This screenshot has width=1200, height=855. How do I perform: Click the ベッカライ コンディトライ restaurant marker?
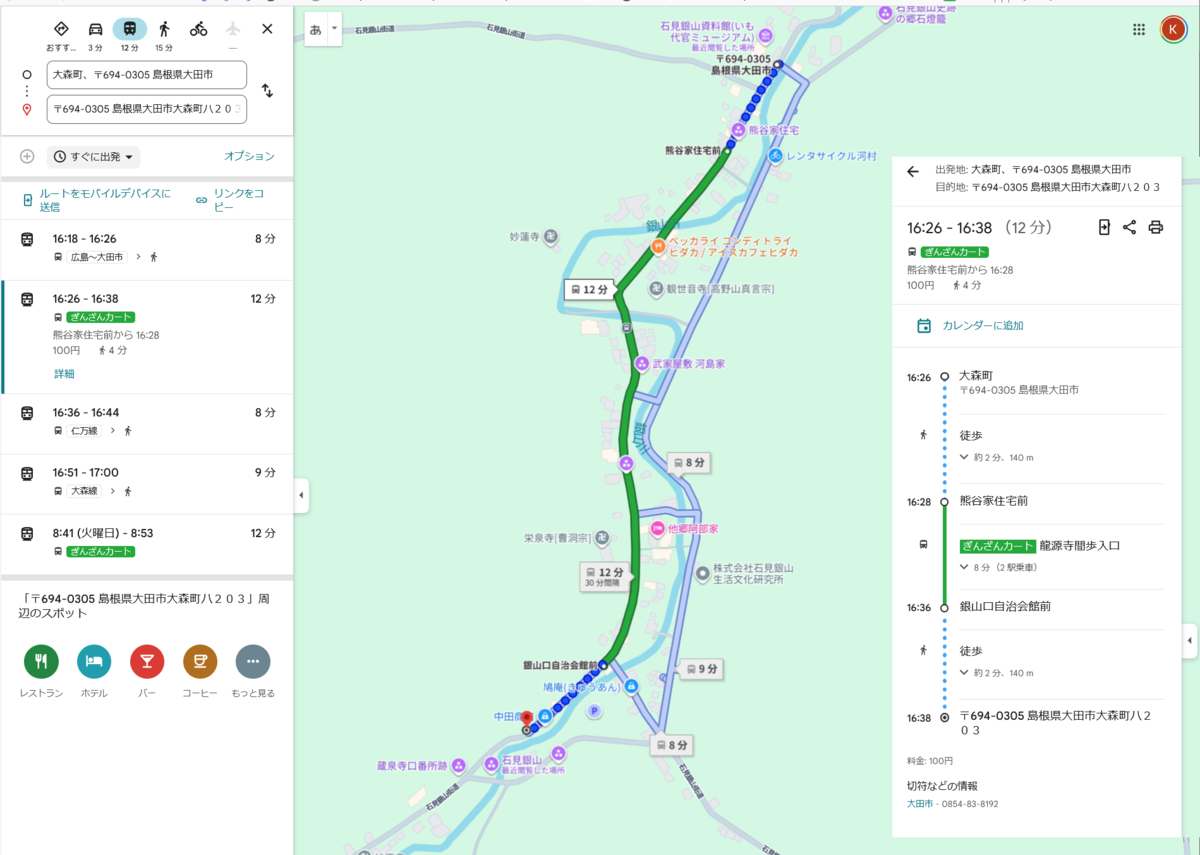[658, 246]
